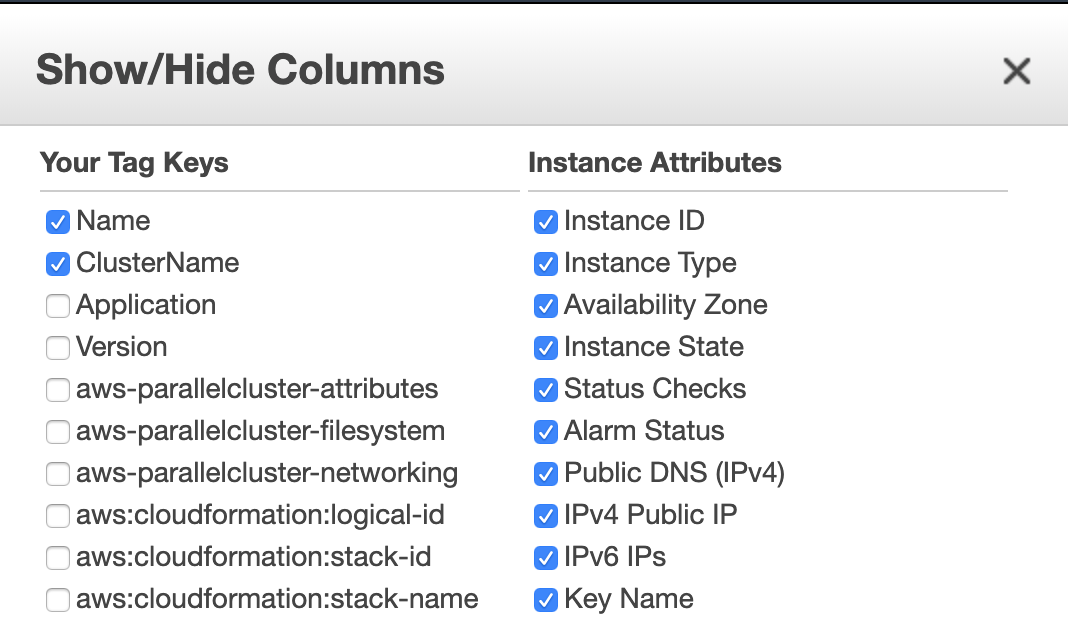The width and height of the screenshot is (1068, 618).
Task: Enable the Application tag column
Action: click(x=57, y=306)
